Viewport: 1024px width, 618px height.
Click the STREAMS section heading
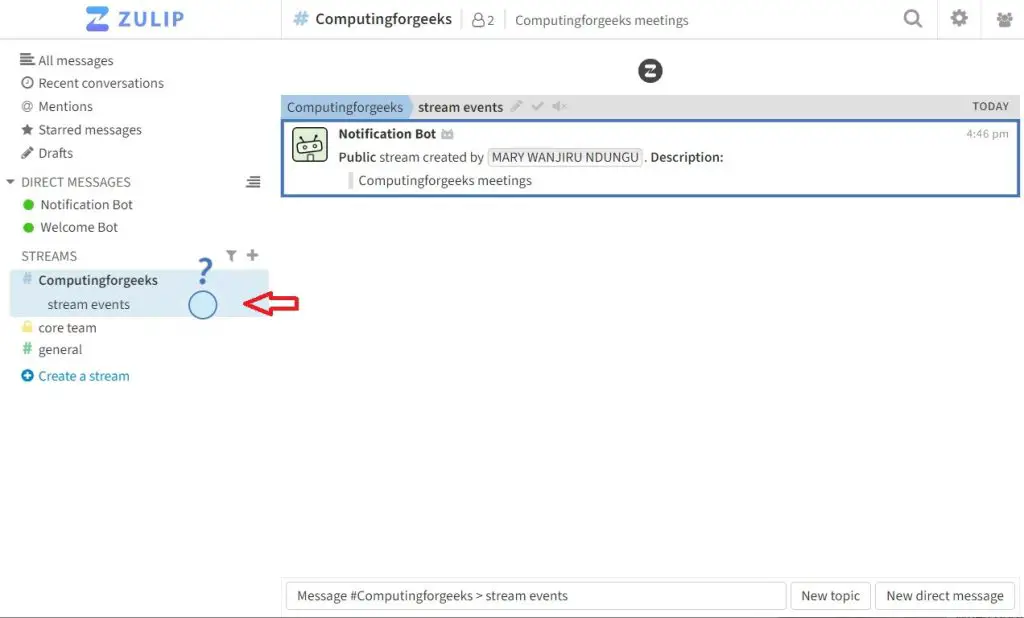[x=49, y=256]
